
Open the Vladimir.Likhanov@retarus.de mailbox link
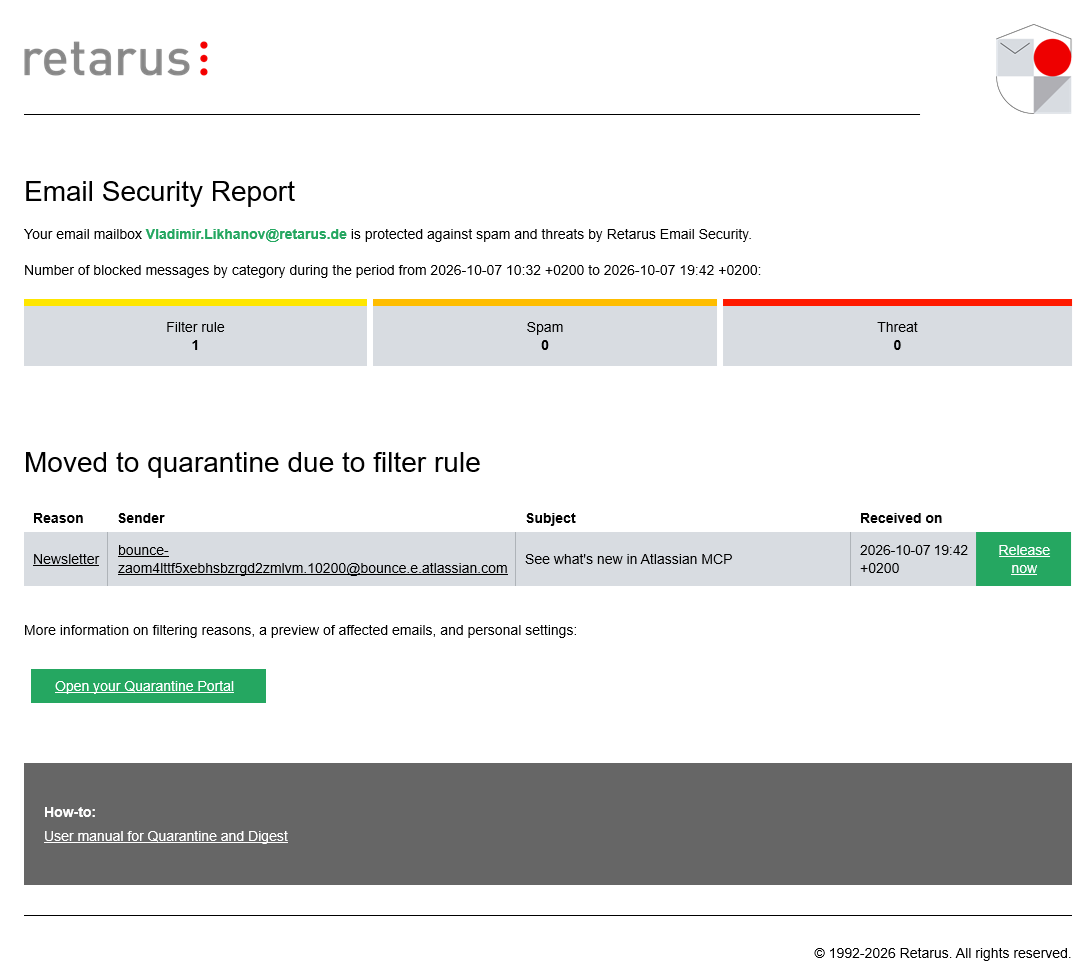(x=246, y=234)
